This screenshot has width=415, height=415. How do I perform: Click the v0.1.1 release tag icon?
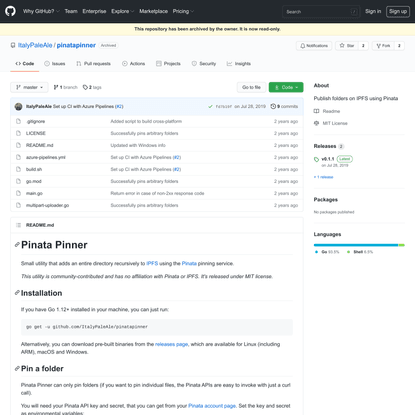316,159
